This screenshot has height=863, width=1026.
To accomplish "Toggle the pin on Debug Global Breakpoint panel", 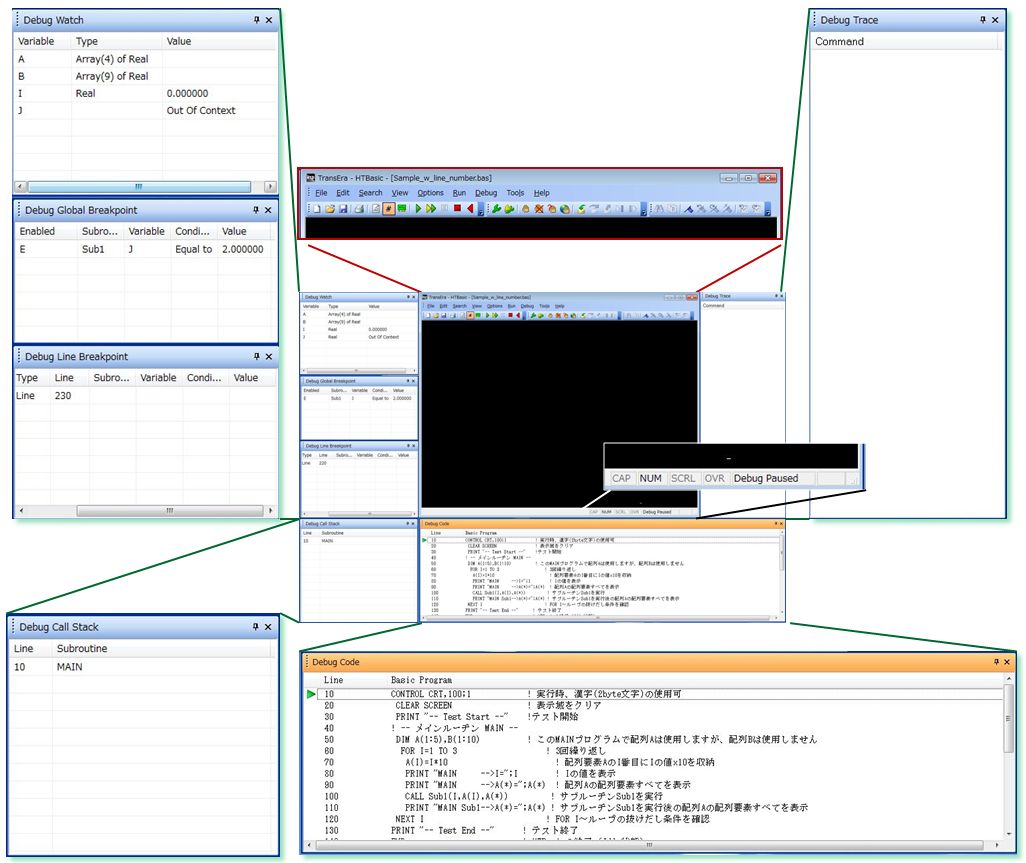I will 256,210.
